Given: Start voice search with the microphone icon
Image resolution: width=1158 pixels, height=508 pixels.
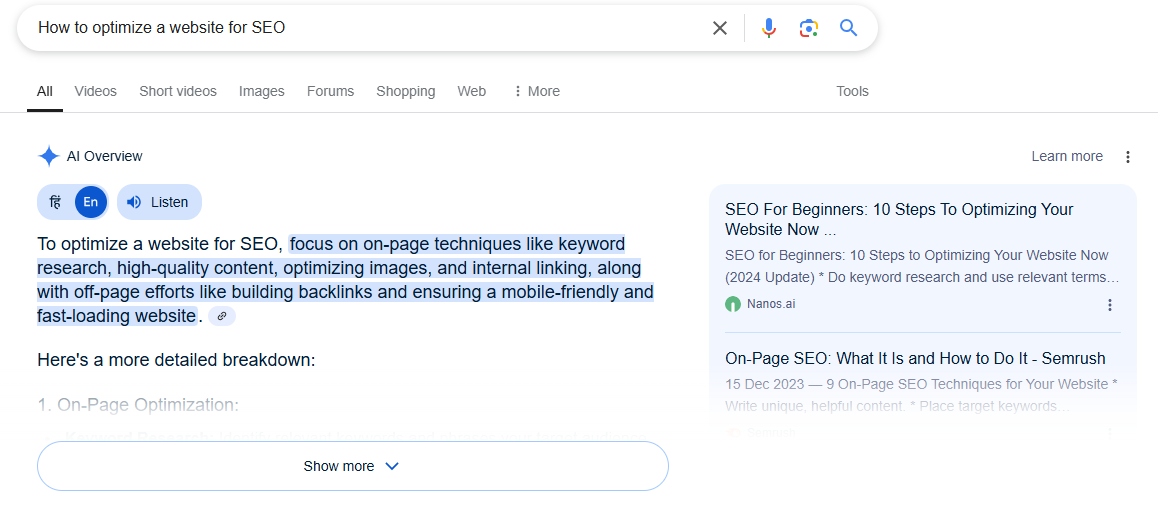Looking at the screenshot, I should [768, 28].
